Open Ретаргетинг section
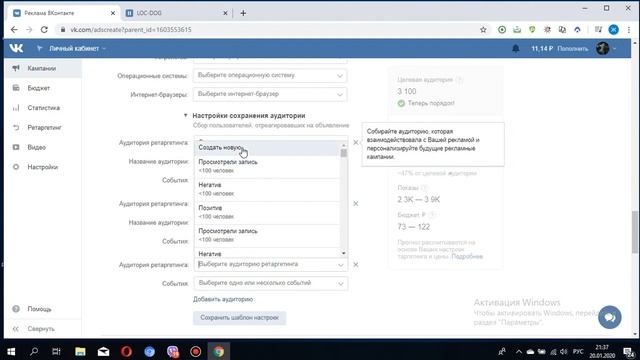This screenshot has height=360, width=640. coord(44,127)
